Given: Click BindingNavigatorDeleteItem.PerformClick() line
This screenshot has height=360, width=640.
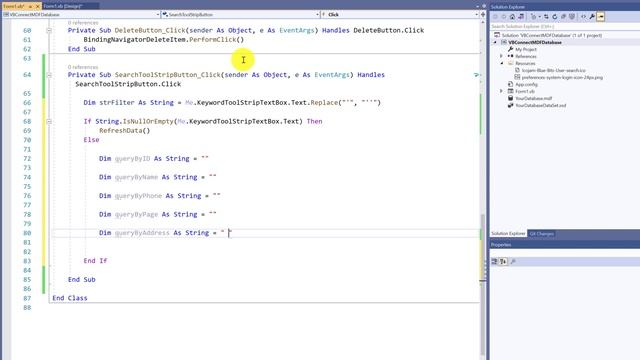Looking at the screenshot, I should click(164, 40).
